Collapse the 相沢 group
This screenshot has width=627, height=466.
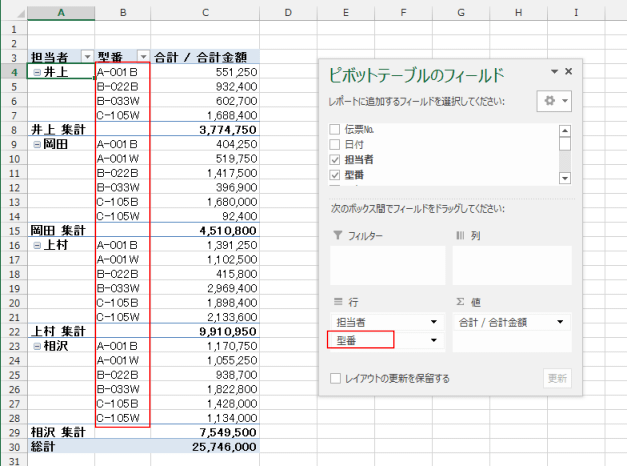[x=37, y=346]
